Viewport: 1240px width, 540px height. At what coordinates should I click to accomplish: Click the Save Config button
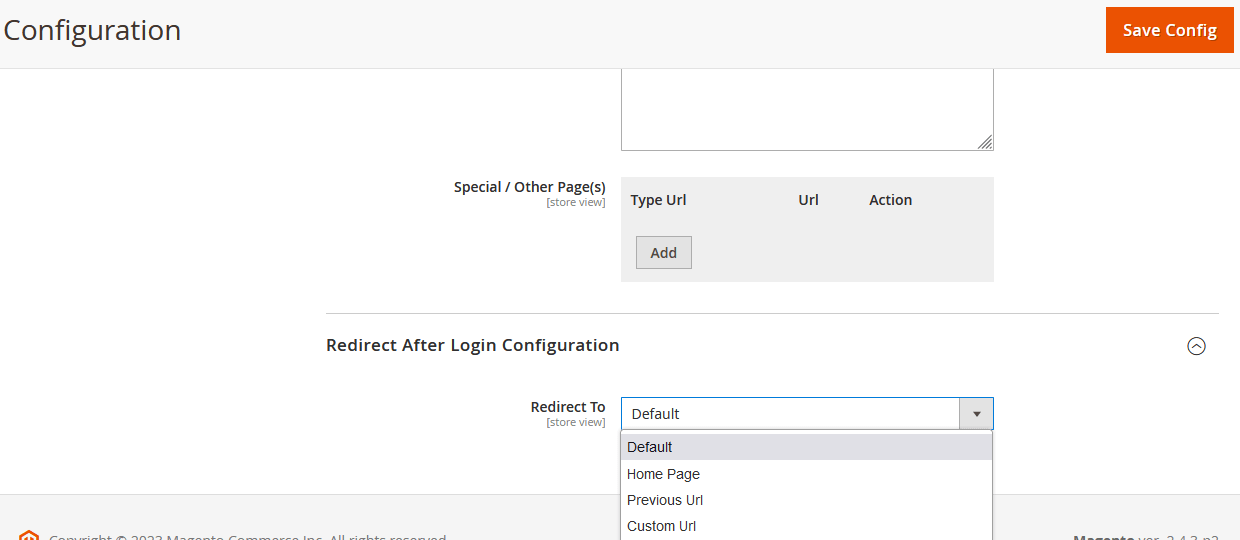[x=1169, y=30]
